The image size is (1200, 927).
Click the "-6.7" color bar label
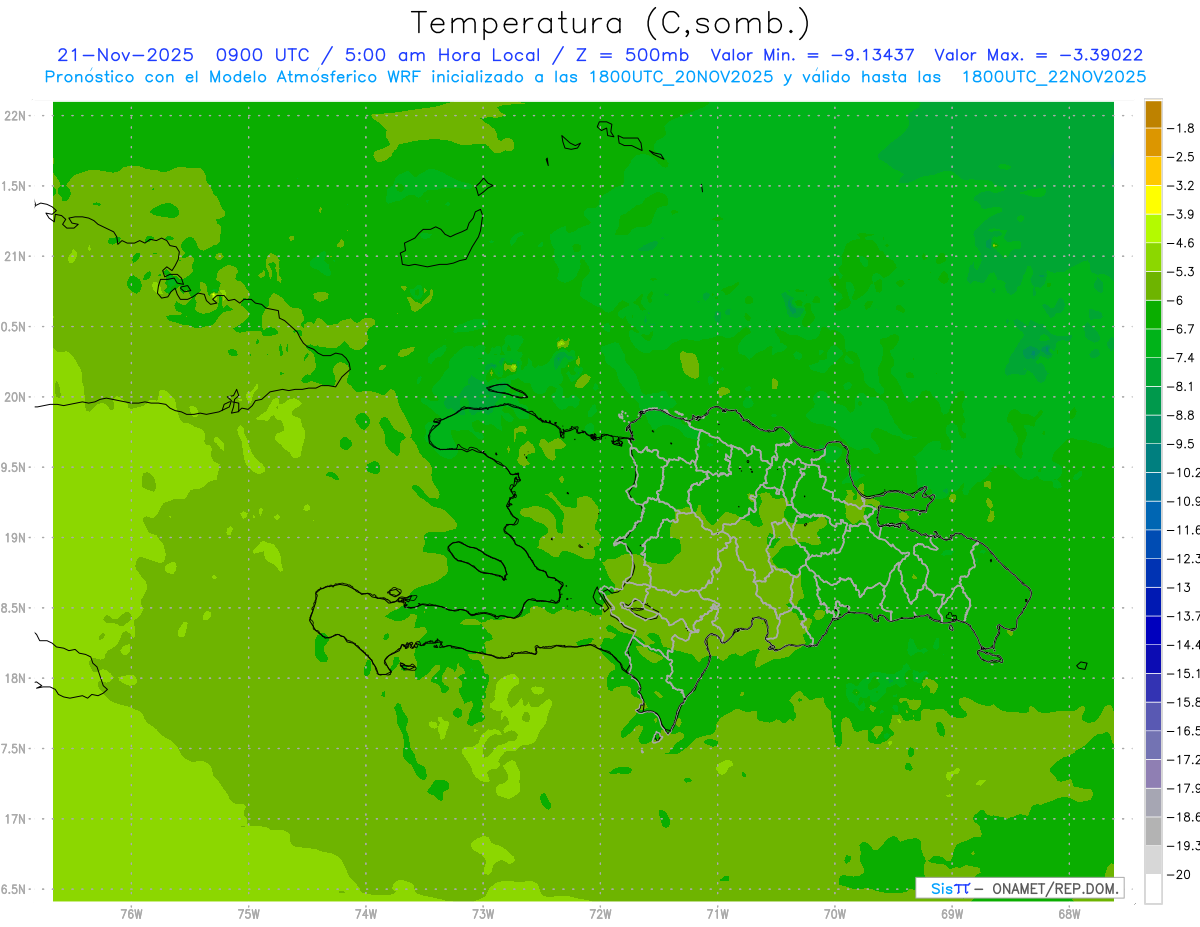[1181, 329]
